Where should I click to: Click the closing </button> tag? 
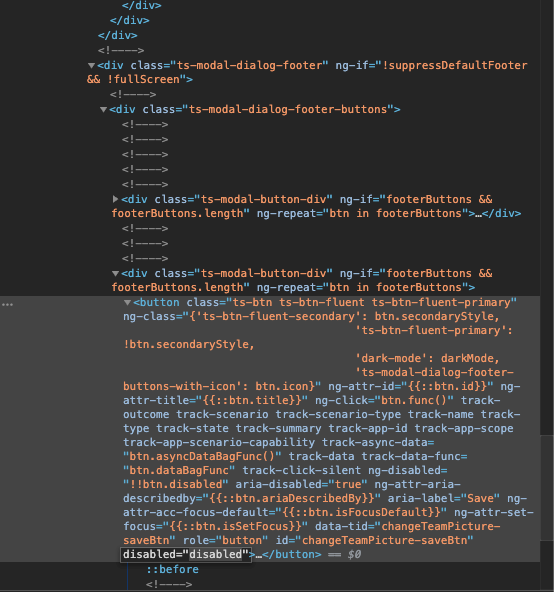(x=292, y=554)
